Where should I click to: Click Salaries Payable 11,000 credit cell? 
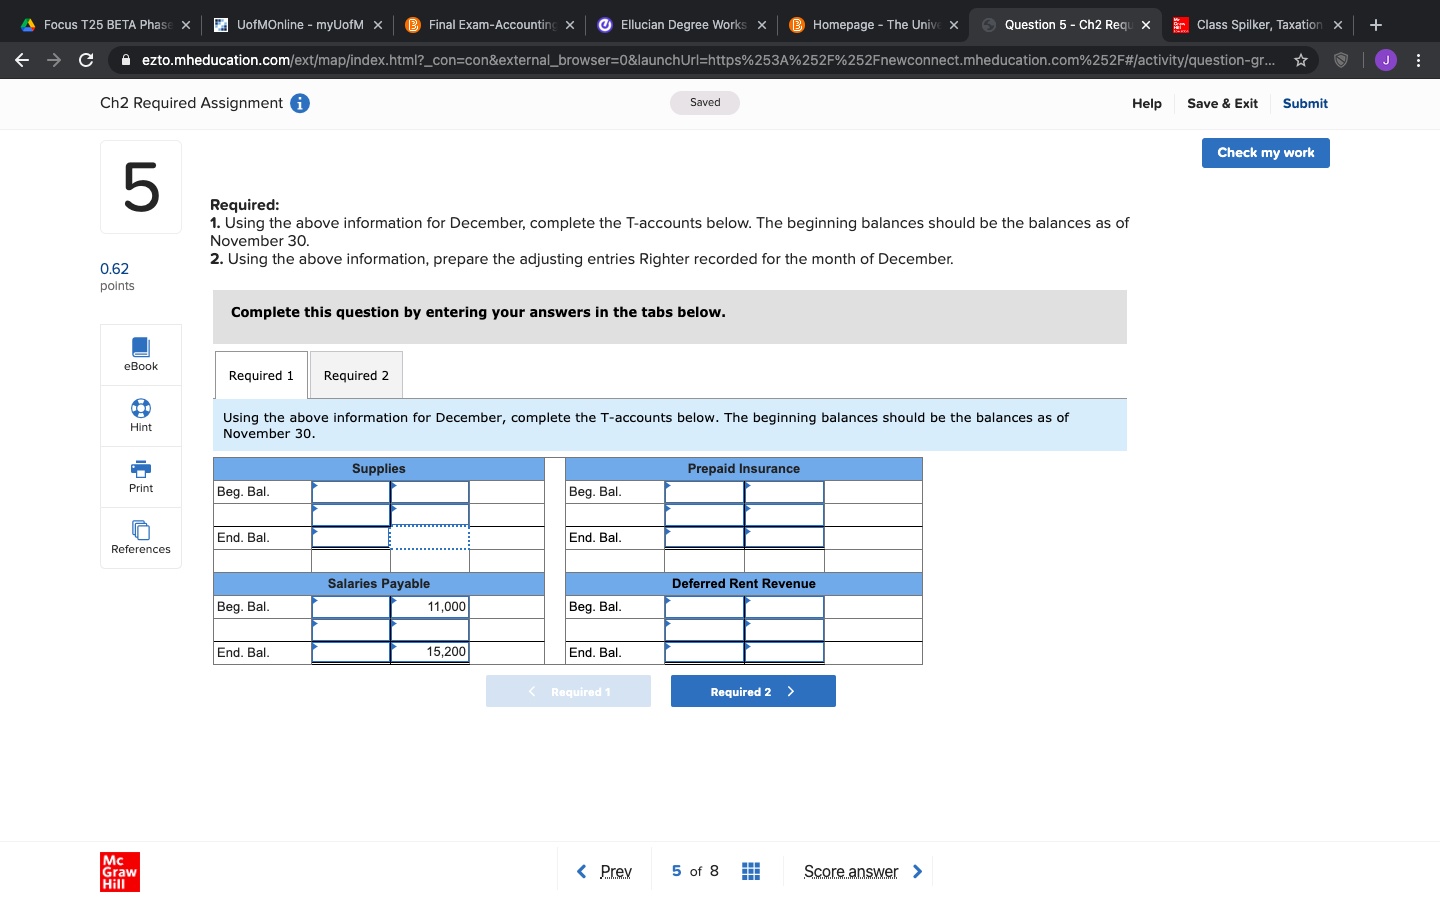click(430, 607)
